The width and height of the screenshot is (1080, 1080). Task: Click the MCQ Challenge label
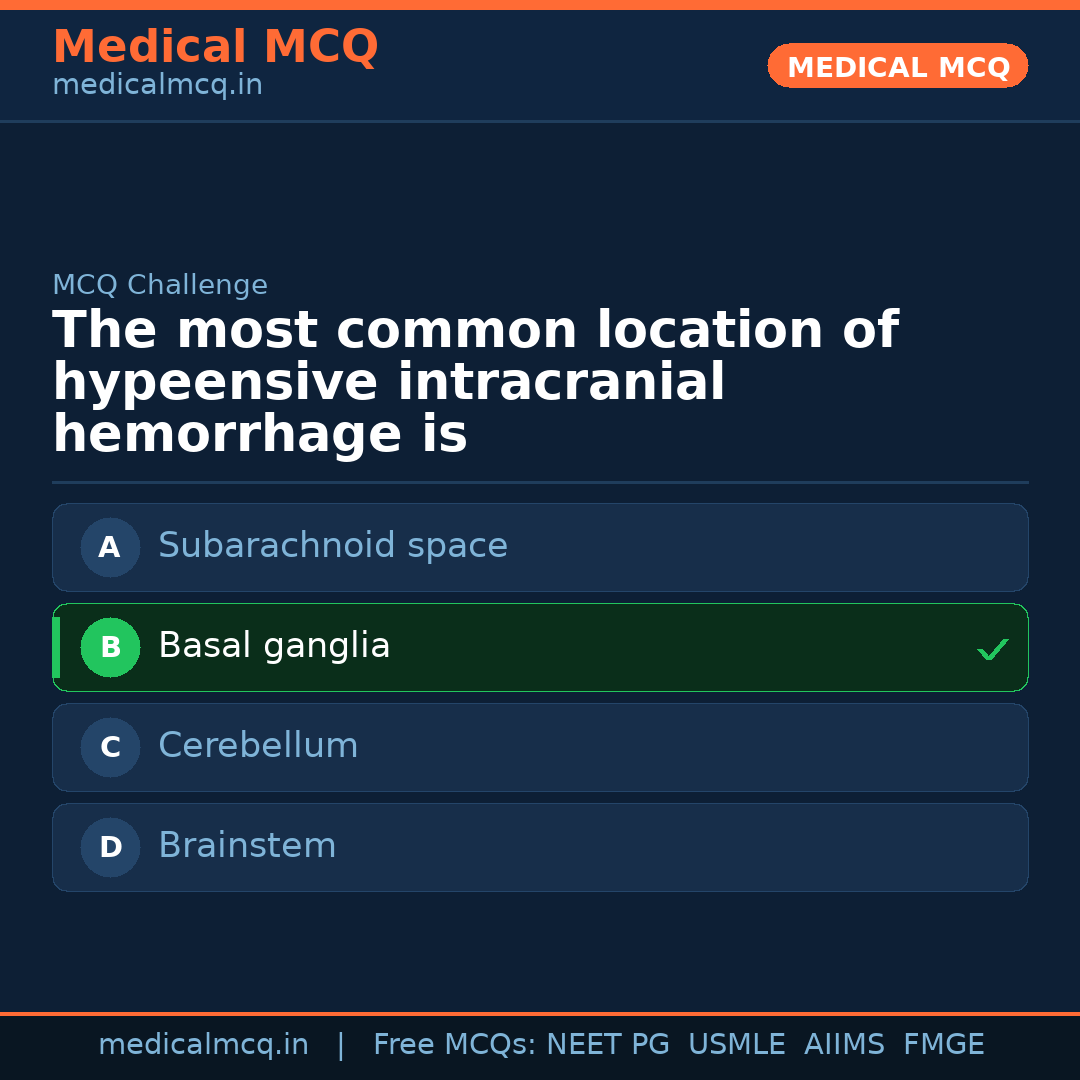coord(160,285)
